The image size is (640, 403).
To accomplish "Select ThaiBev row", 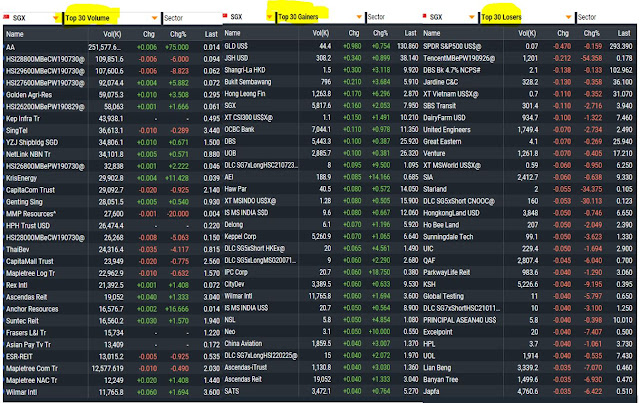I will (113, 249).
